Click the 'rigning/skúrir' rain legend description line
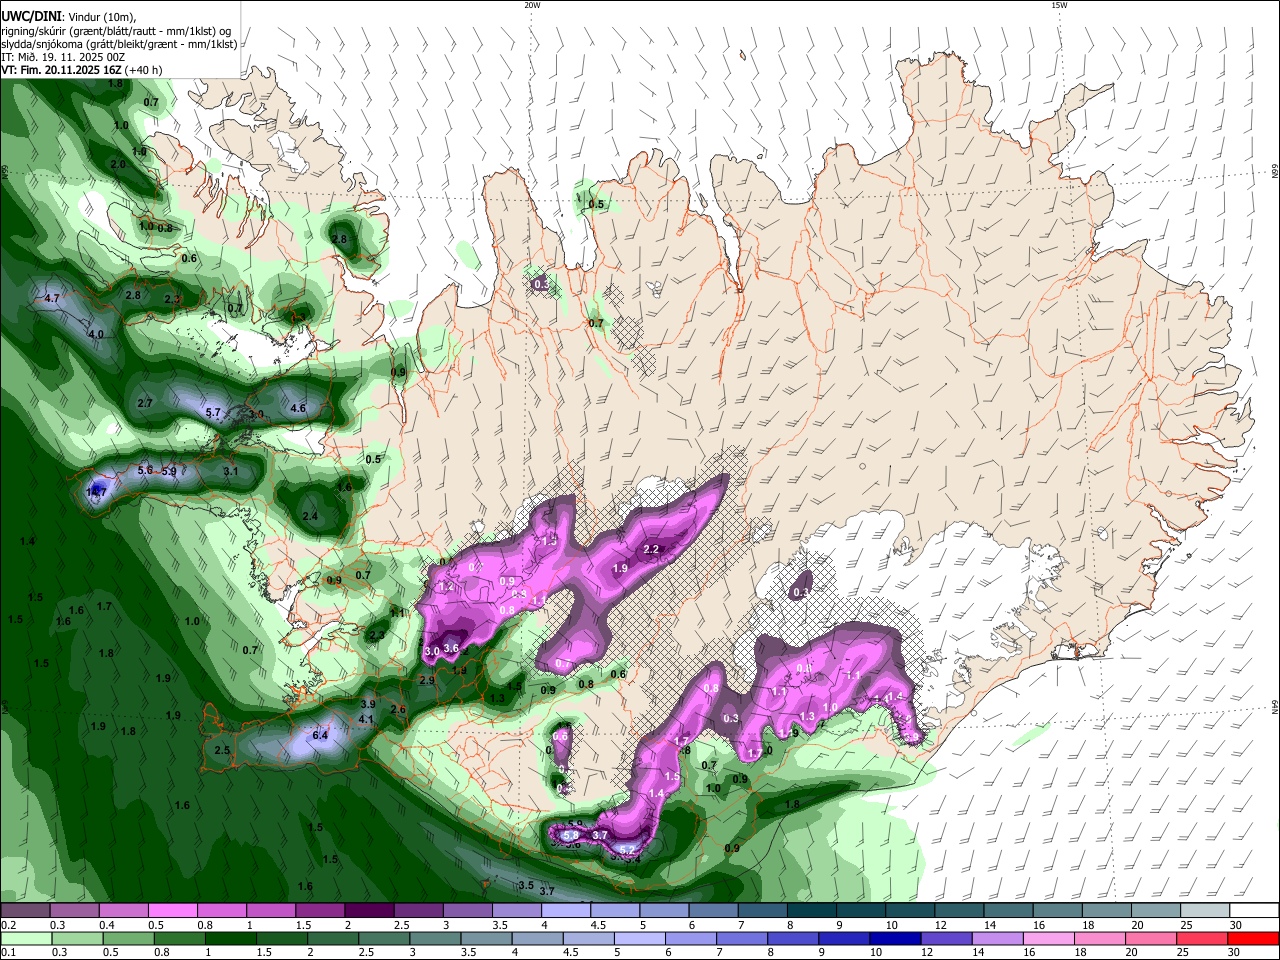Screen dimensions: 1280x960 tap(116, 31)
